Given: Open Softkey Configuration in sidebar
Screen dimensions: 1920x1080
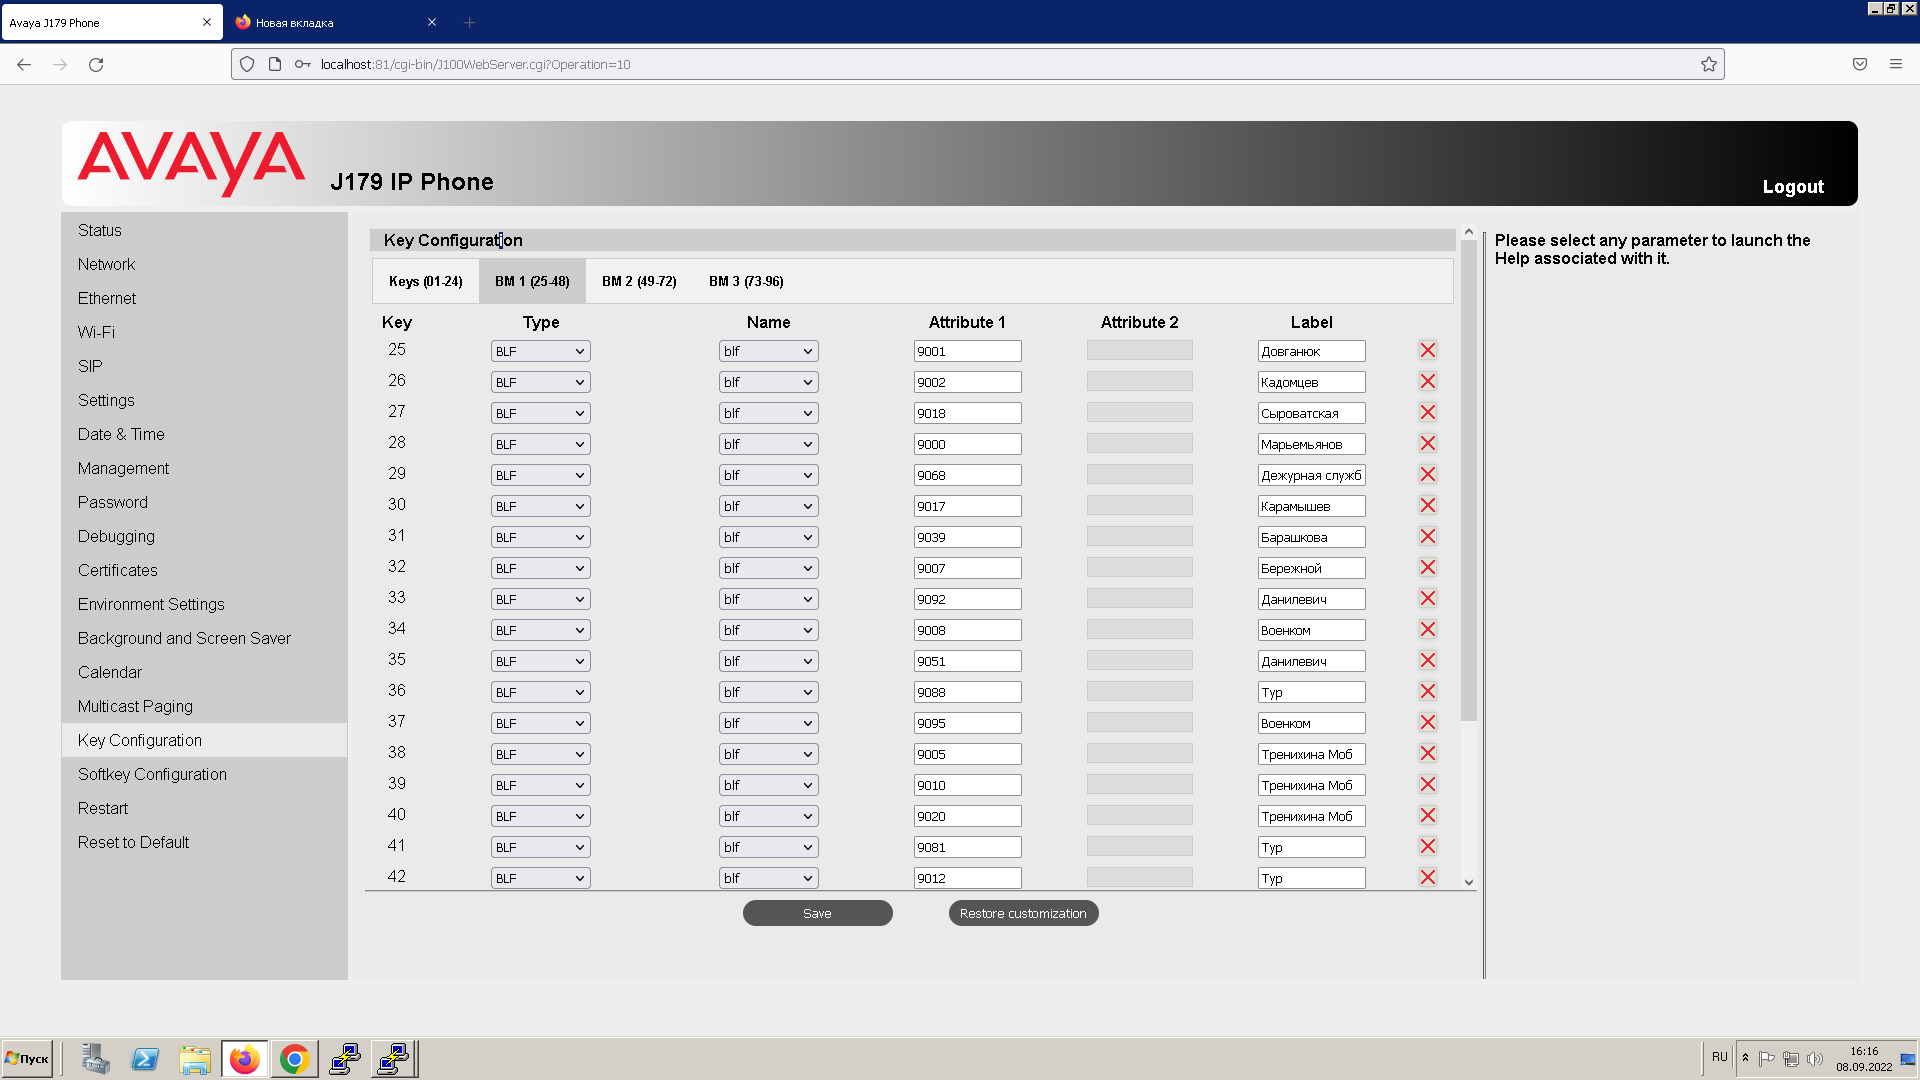Looking at the screenshot, I should [x=152, y=774].
